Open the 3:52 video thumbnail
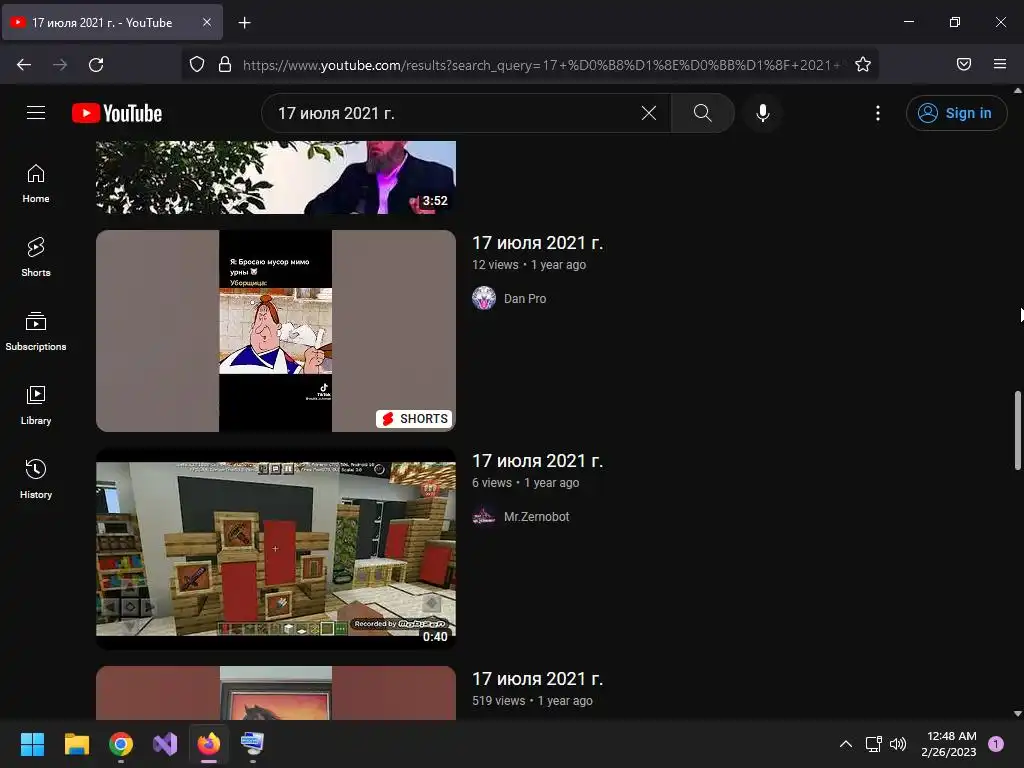The width and height of the screenshot is (1024, 768). pos(276,177)
